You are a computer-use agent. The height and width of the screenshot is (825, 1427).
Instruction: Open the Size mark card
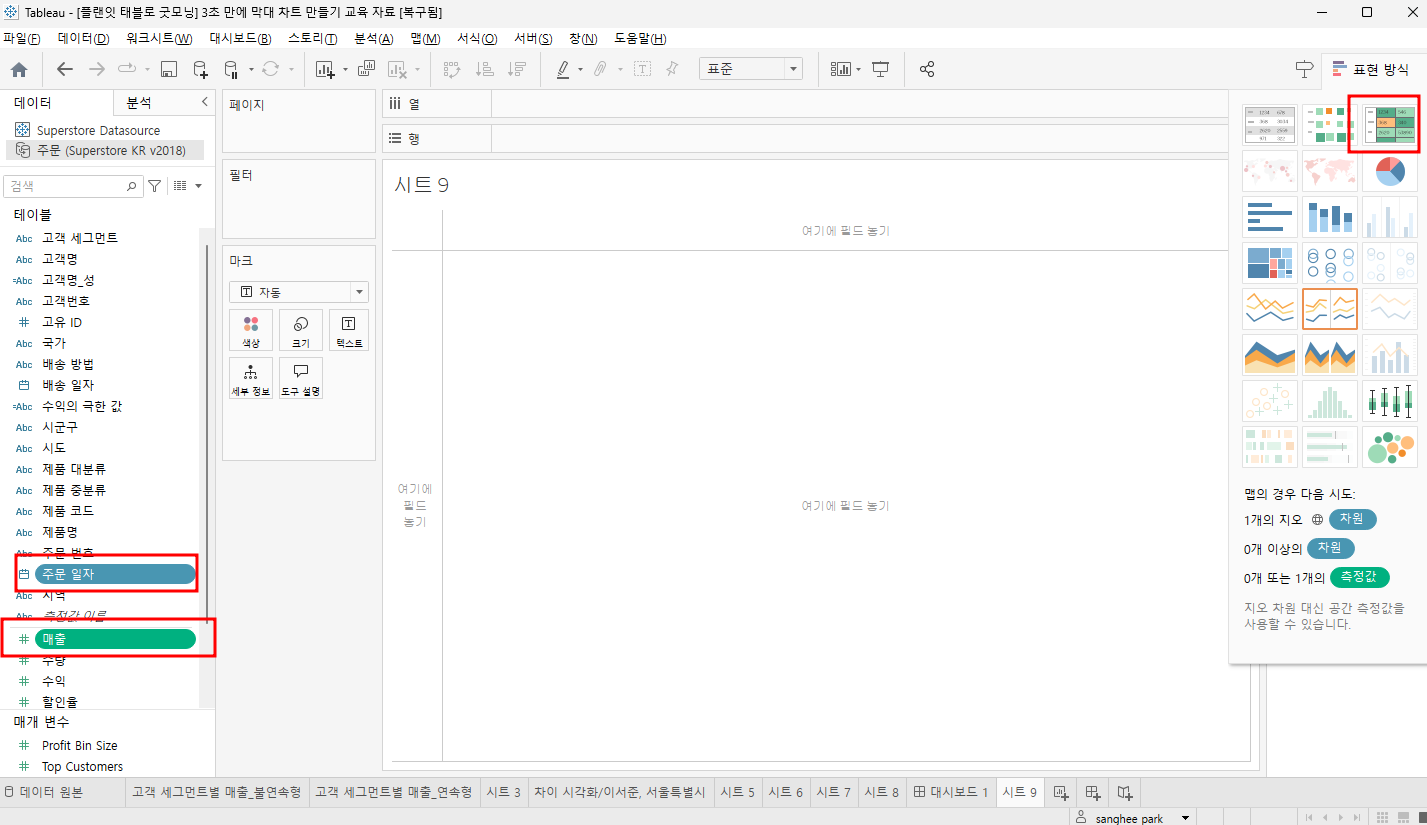pos(300,329)
